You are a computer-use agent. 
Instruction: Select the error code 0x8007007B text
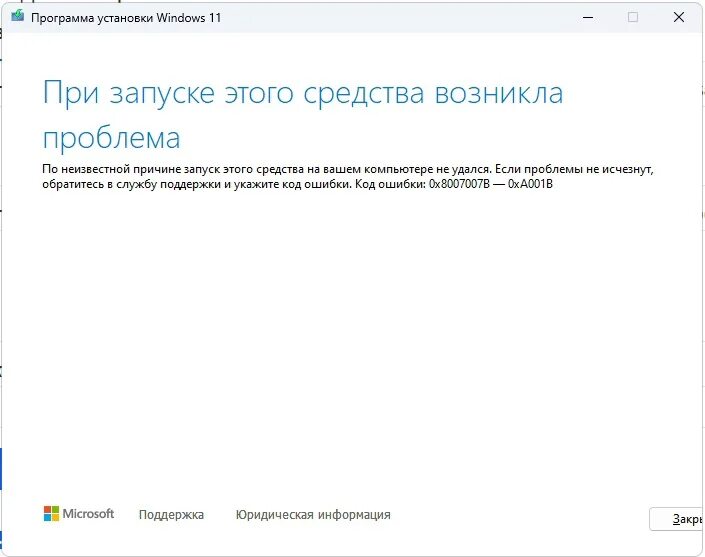coord(459,184)
